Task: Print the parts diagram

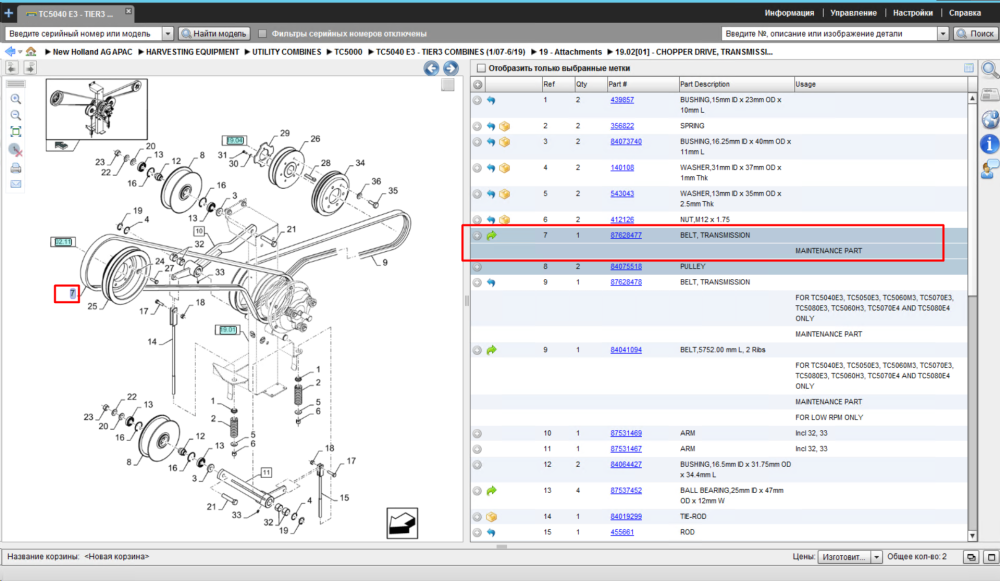Action: pyautogui.click(x=16, y=168)
